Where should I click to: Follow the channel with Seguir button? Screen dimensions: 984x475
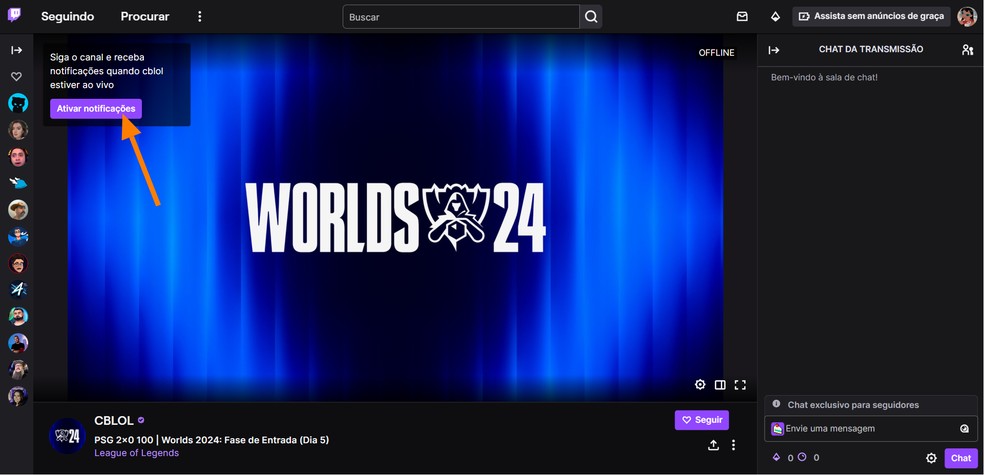[702, 420]
